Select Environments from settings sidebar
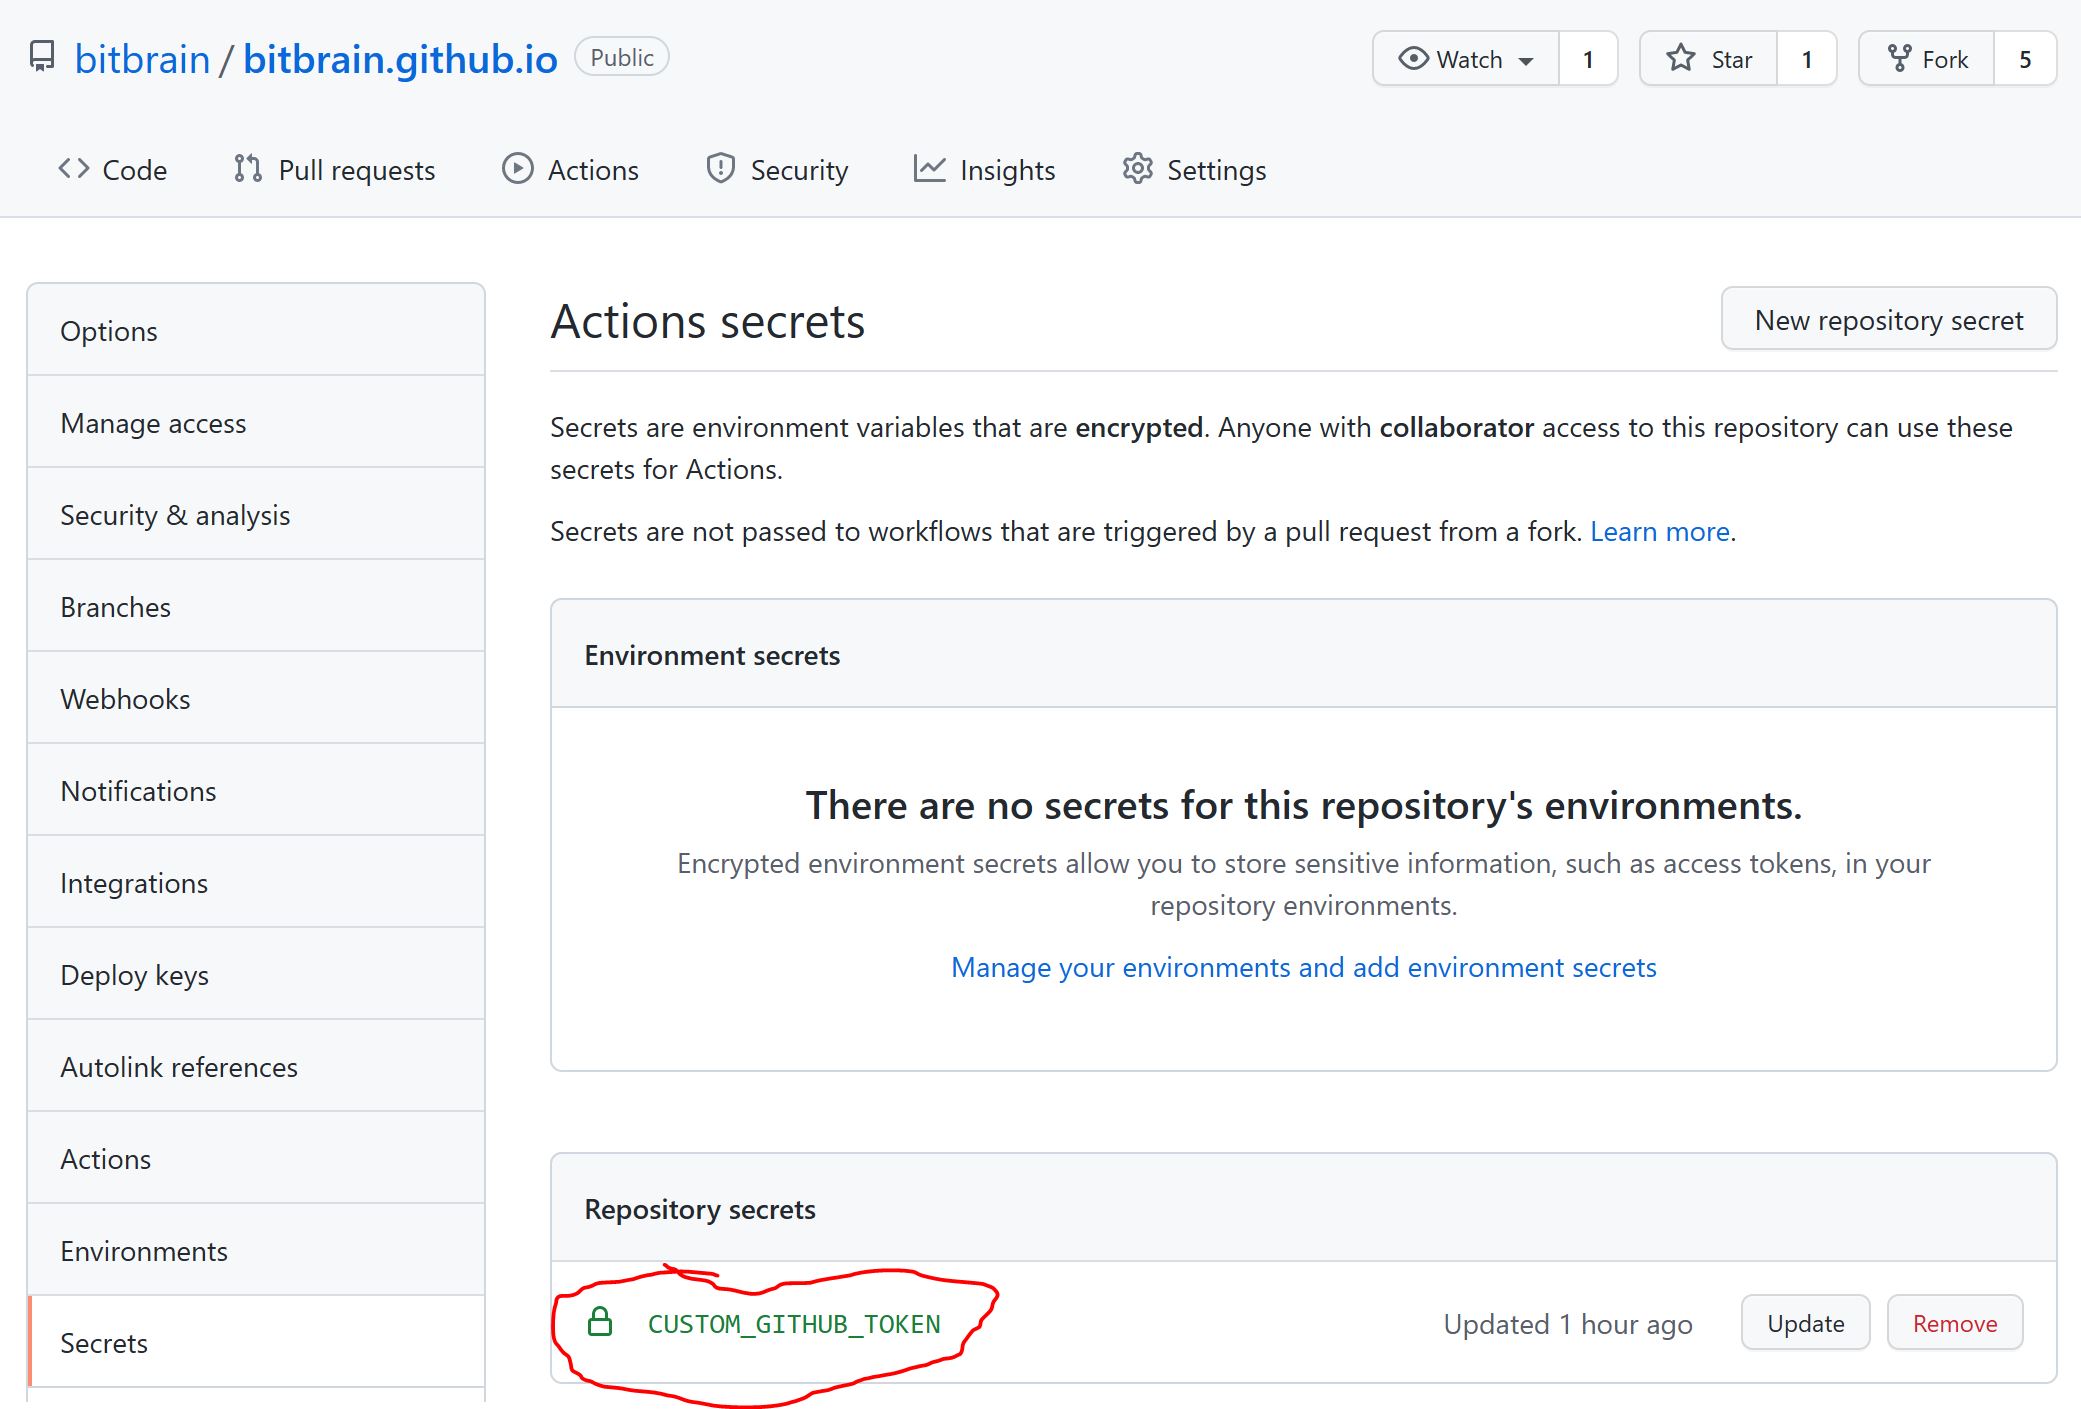 coord(145,1252)
